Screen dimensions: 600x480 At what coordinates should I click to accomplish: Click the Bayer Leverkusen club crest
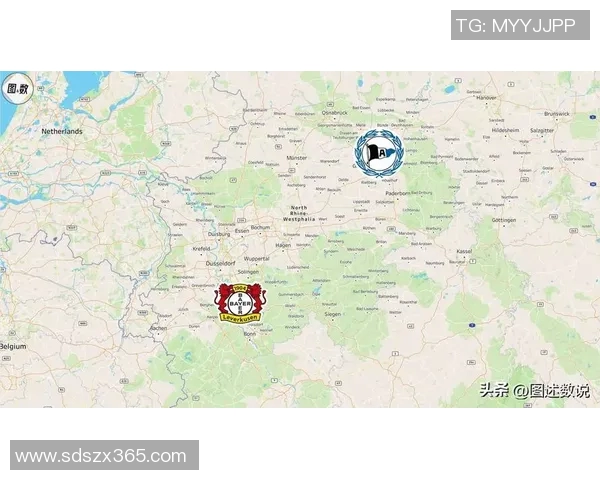pos(240,304)
